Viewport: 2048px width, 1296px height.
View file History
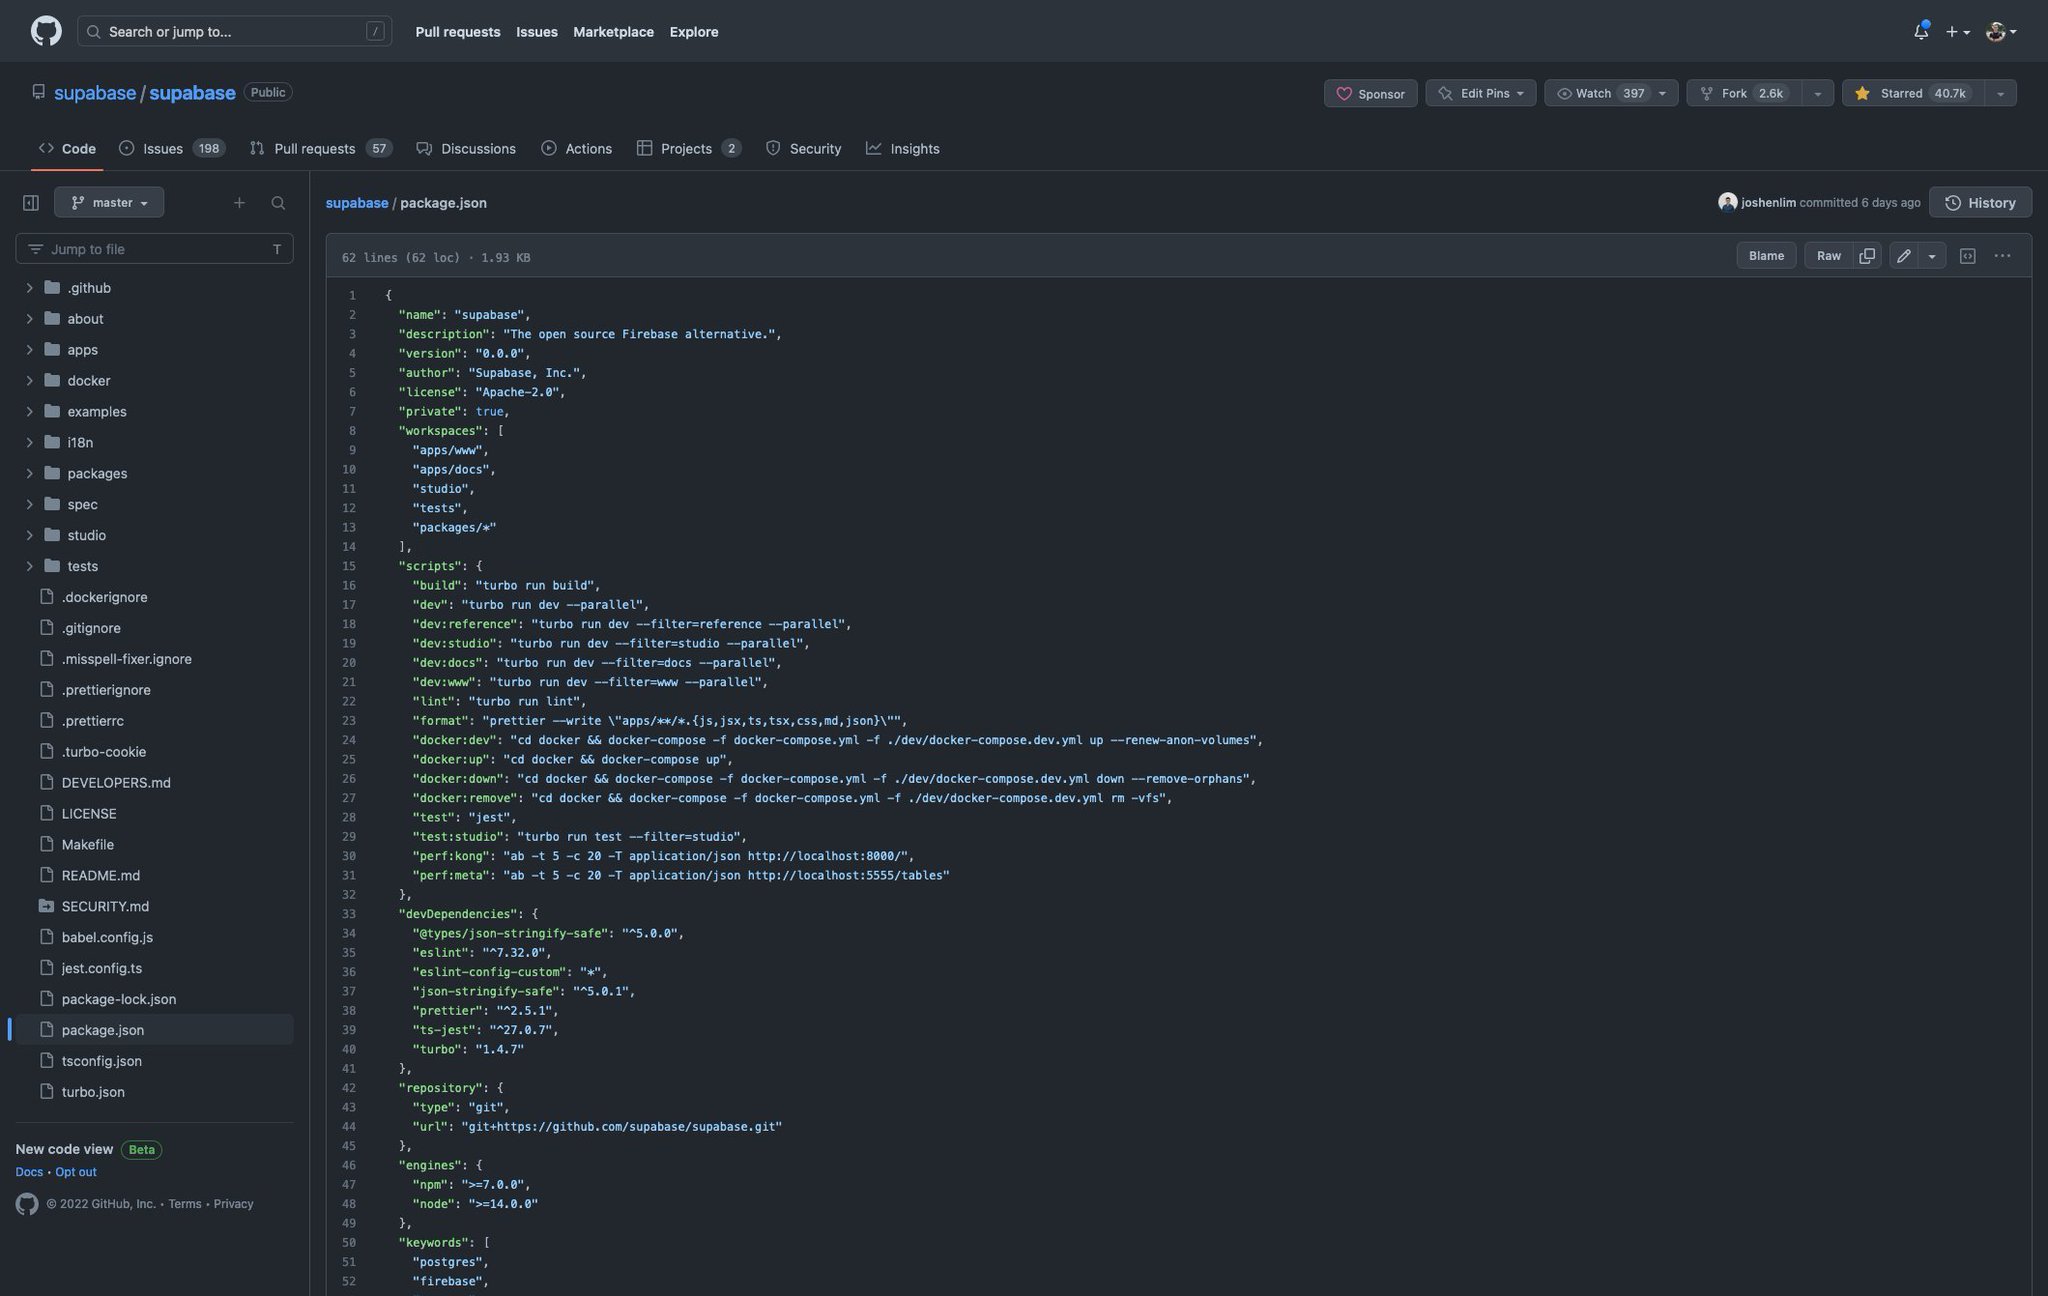tap(1980, 203)
